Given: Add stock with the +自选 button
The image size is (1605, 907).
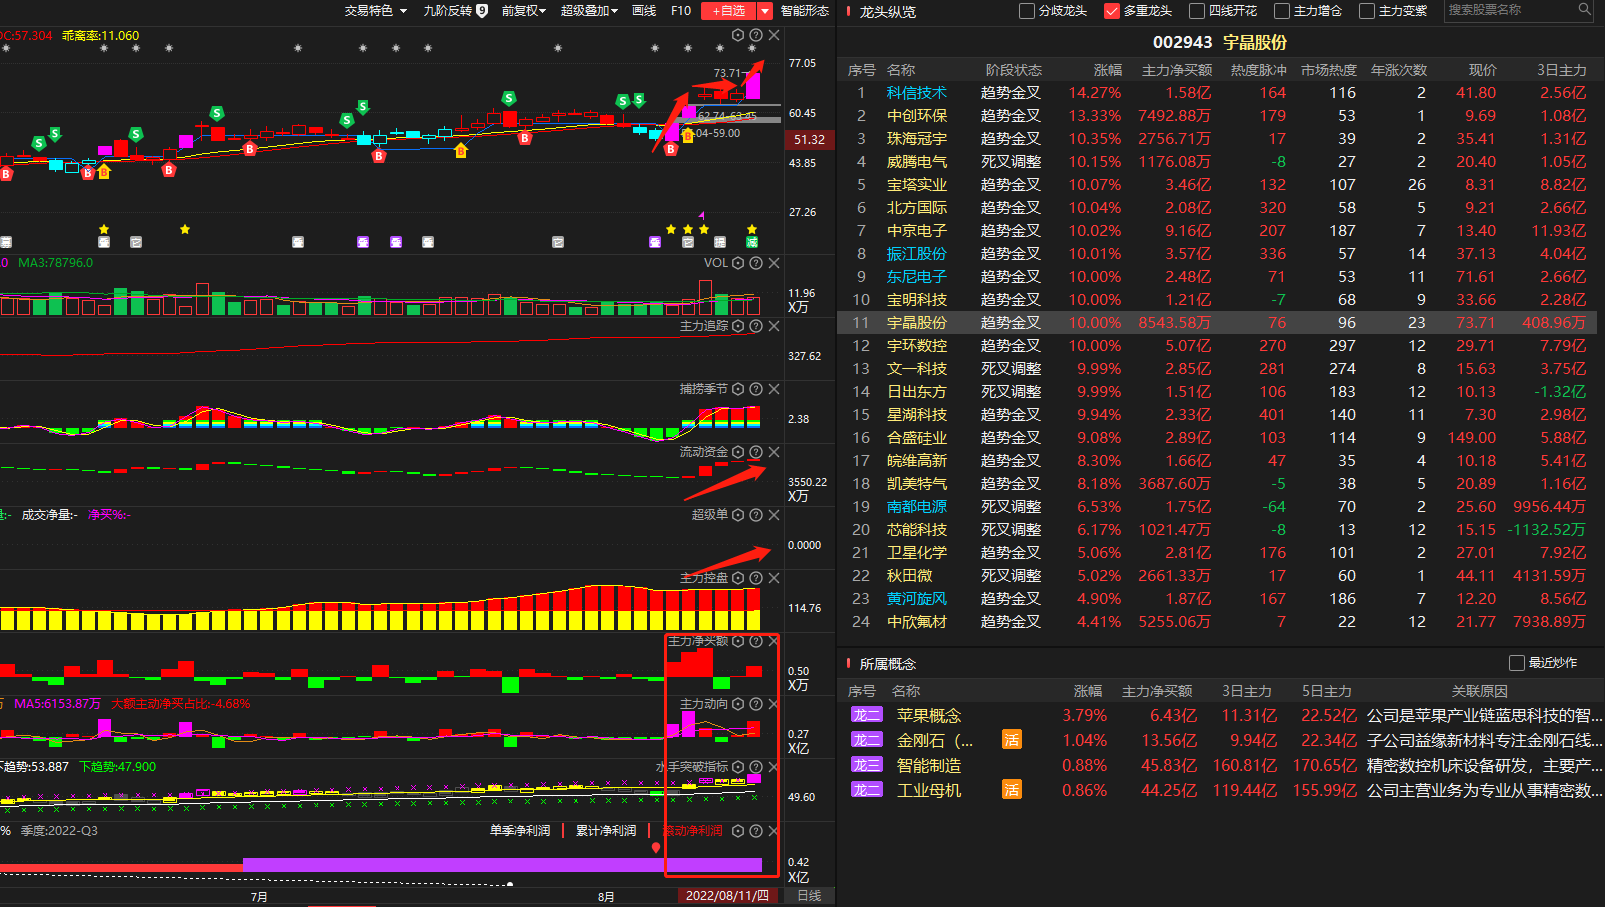Looking at the screenshot, I should coord(729,10).
